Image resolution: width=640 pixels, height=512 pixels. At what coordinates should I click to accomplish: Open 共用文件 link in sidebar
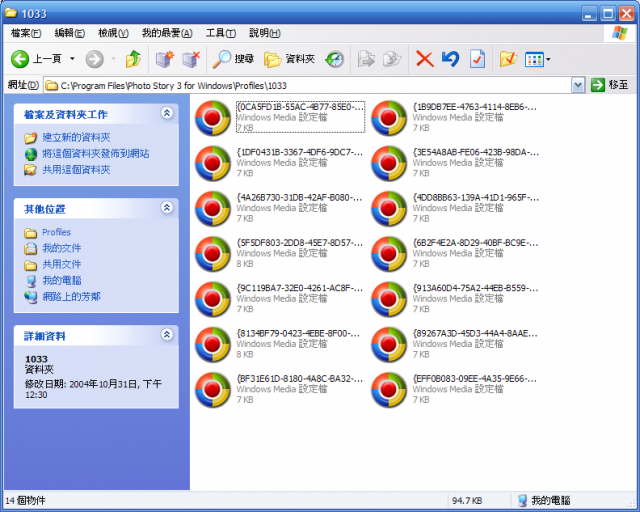click(62, 264)
